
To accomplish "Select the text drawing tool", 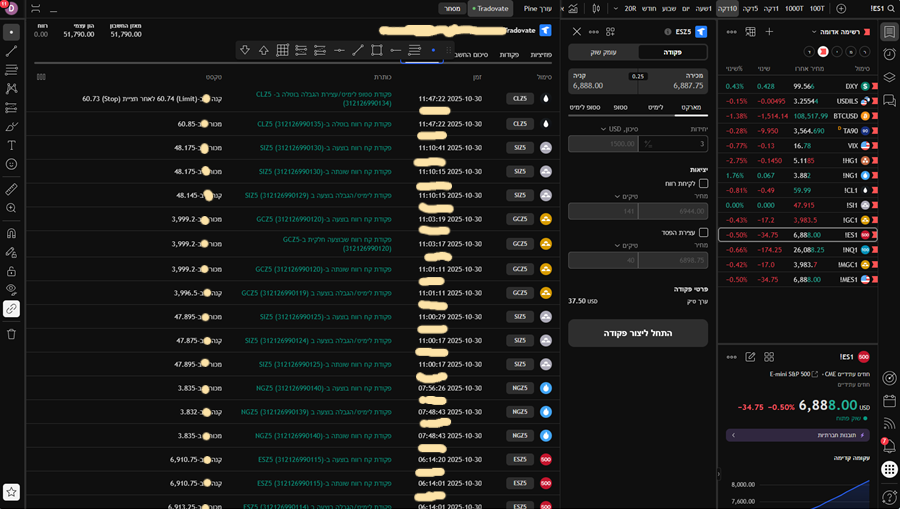I will (x=12, y=145).
